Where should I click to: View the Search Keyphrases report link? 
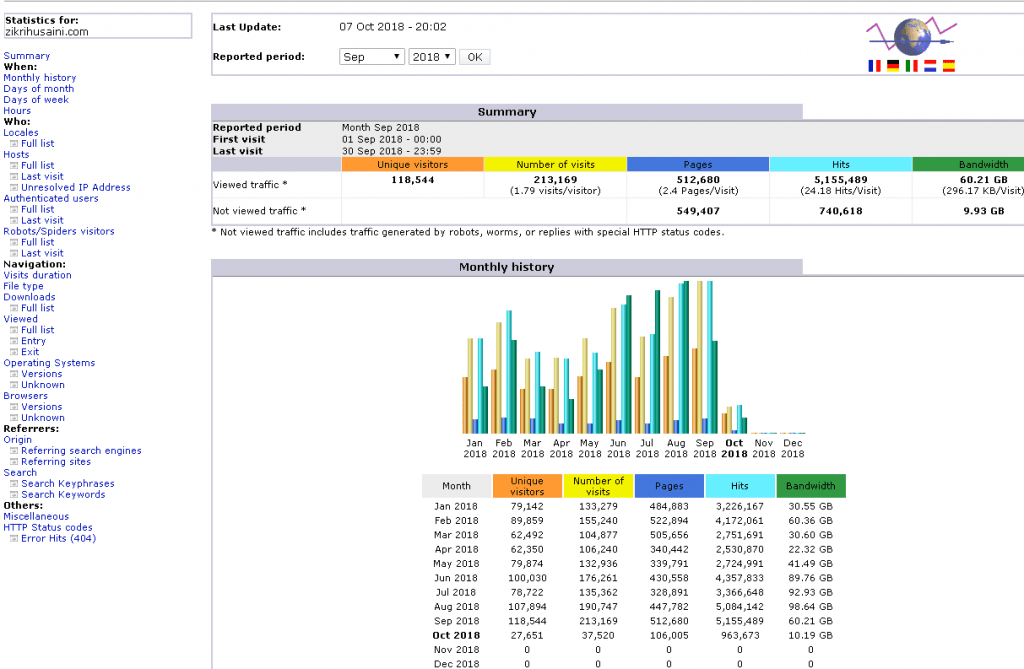68,484
